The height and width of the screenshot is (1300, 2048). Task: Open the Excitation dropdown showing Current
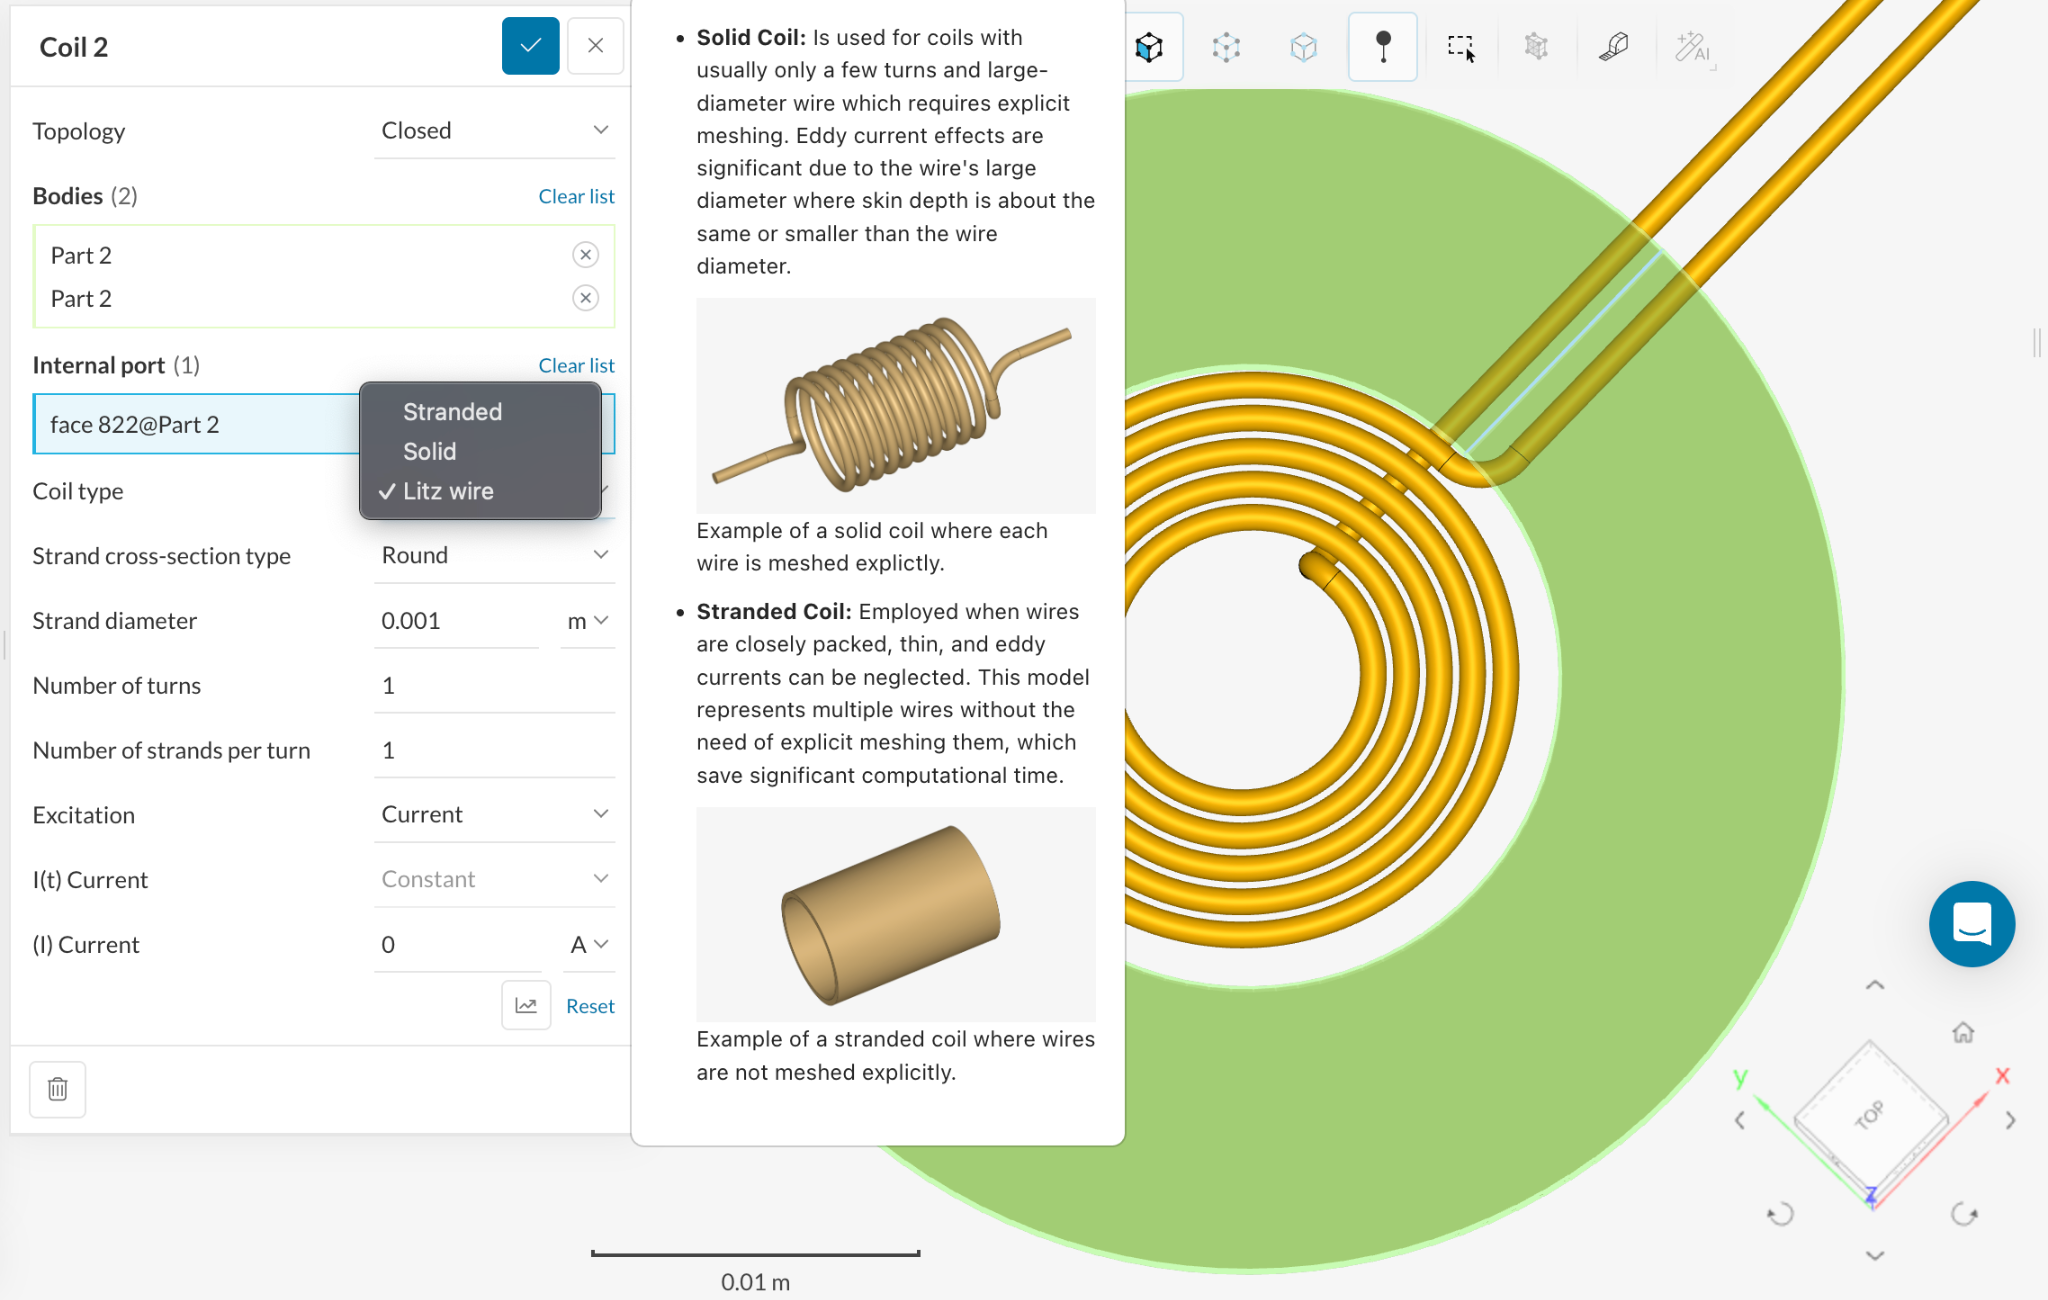(x=494, y=813)
